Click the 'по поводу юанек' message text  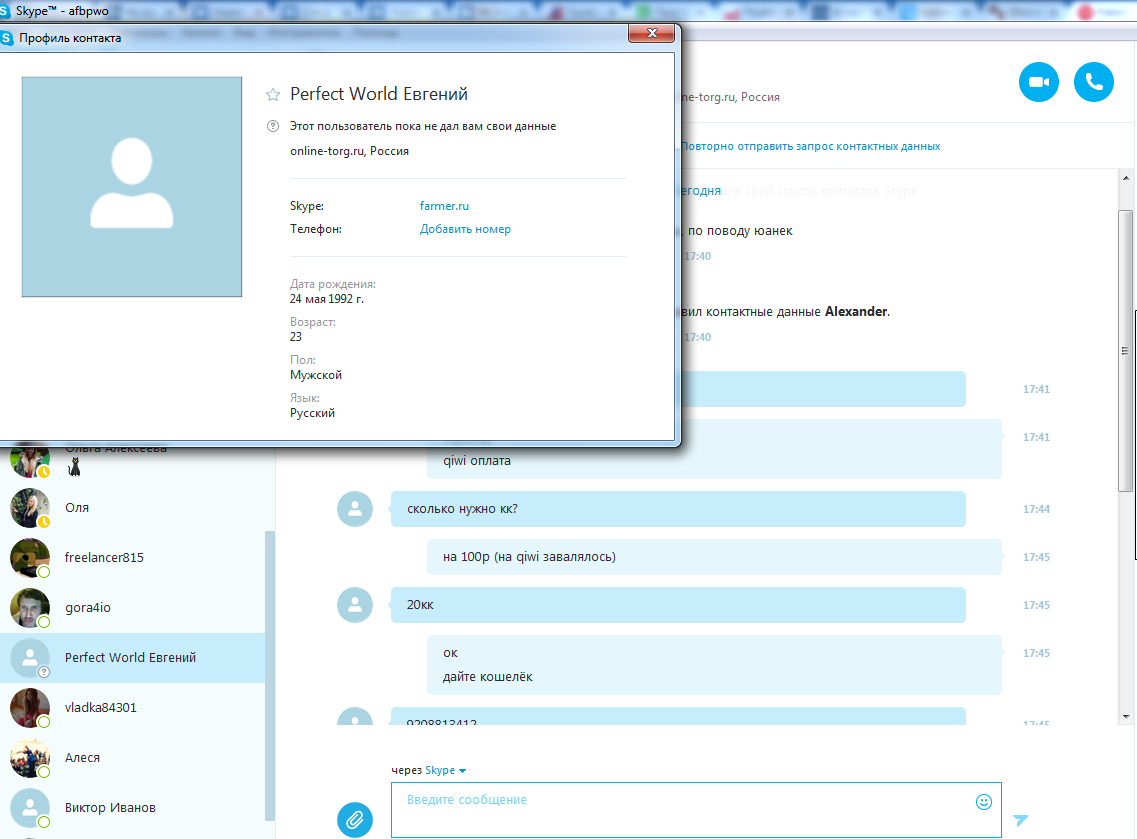pyautogui.click(x=740, y=231)
